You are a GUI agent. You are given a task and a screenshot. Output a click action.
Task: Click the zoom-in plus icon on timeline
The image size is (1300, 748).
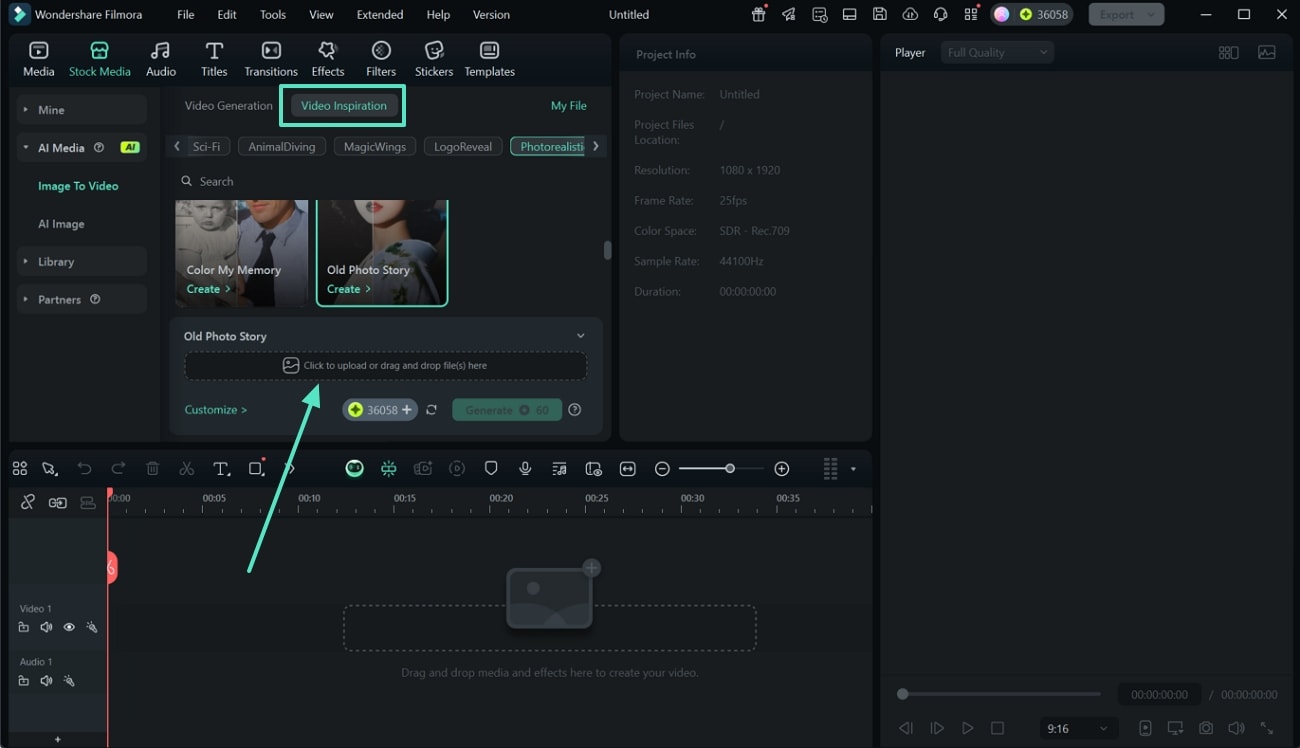[x=782, y=468]
